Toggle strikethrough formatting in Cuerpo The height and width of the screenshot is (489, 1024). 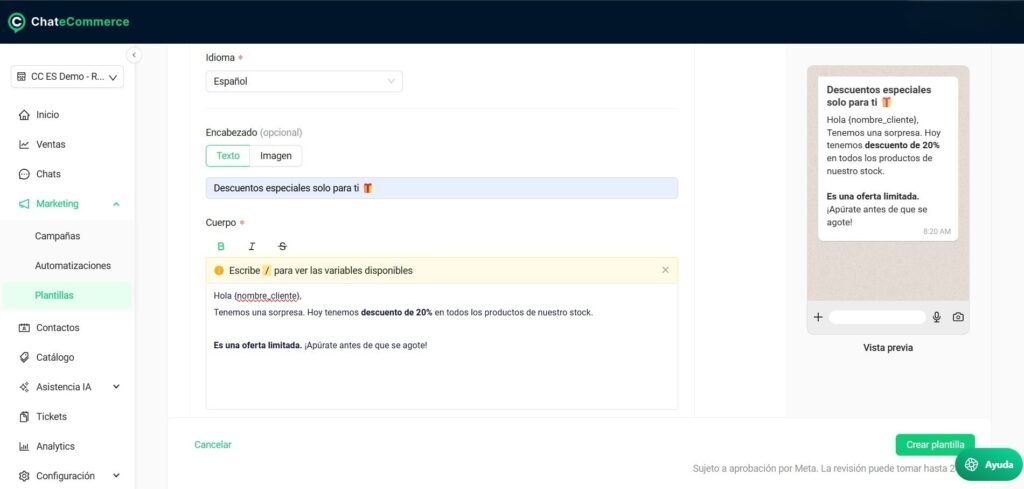coord(282,246)
